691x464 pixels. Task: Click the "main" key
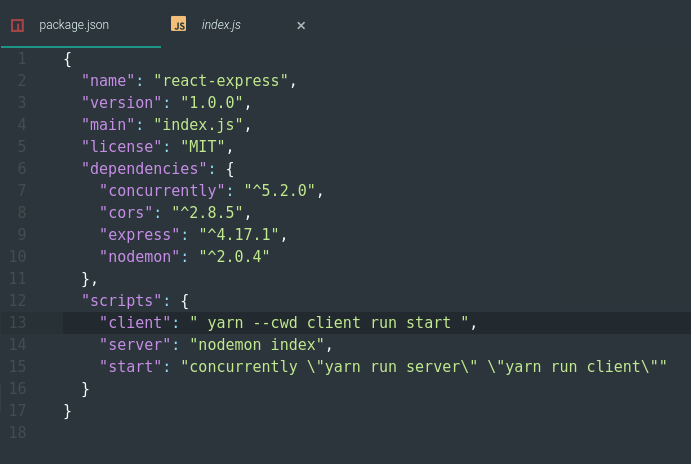pos(108,125)
